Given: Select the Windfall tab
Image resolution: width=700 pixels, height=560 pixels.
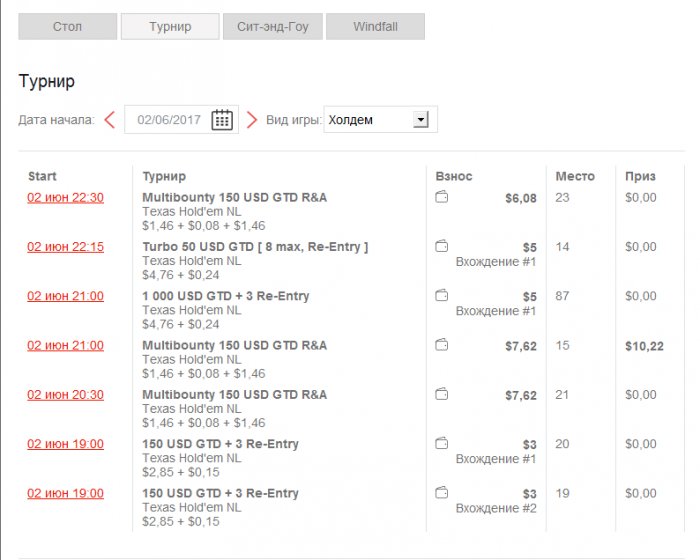Looking at the screenshot, I should pos(375,27).
